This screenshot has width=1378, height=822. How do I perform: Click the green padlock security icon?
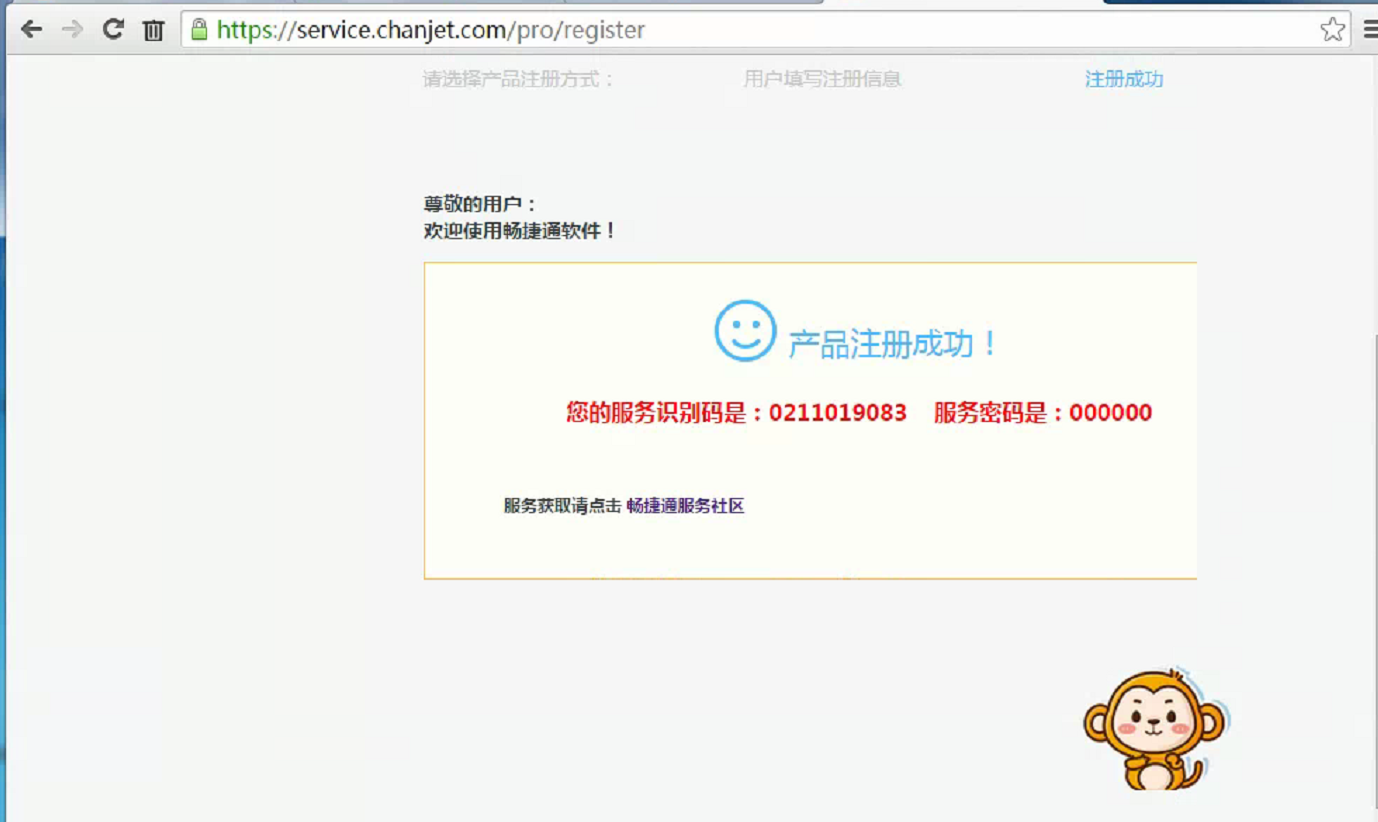coord(199,29)
